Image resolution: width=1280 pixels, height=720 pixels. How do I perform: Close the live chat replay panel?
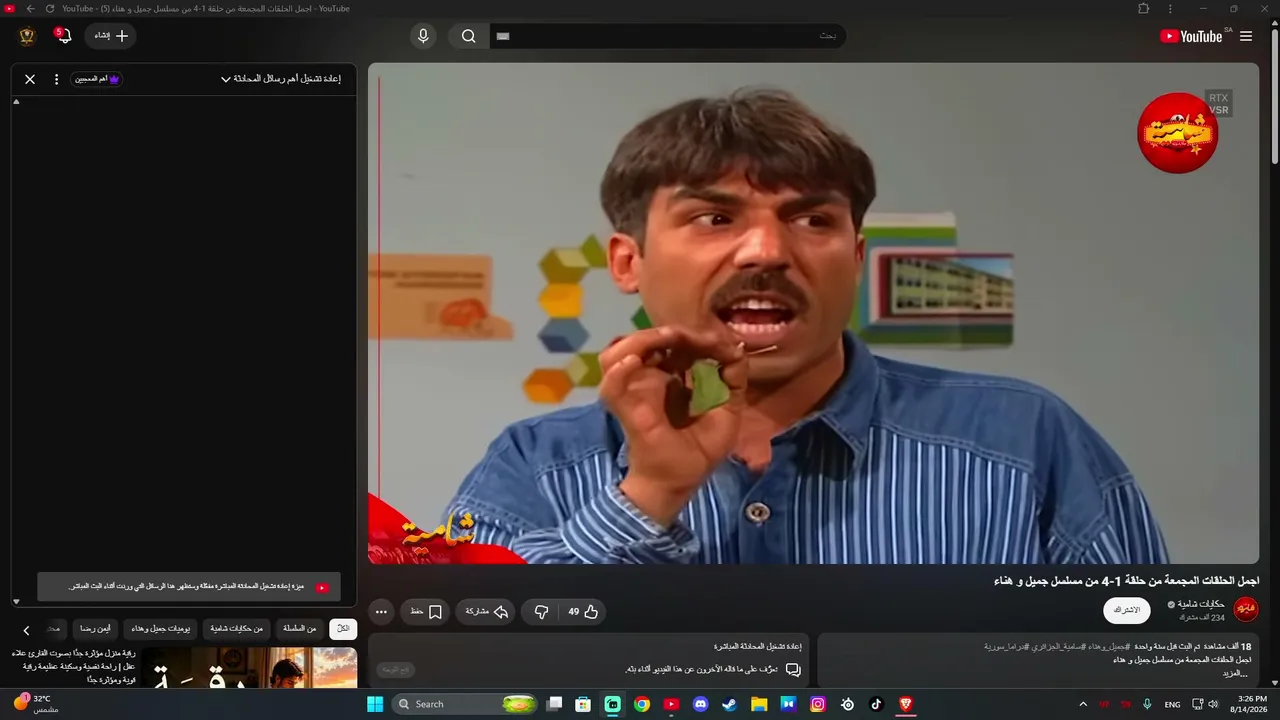(30, 79)
